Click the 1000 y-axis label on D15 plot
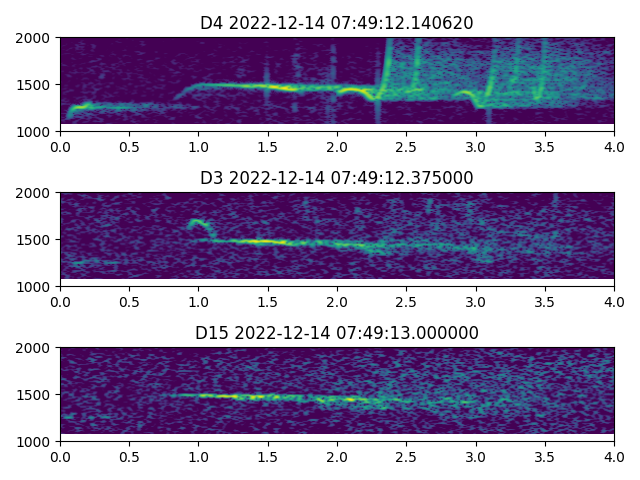The height and width of the screenshot is (480, 640). (36, 441)
